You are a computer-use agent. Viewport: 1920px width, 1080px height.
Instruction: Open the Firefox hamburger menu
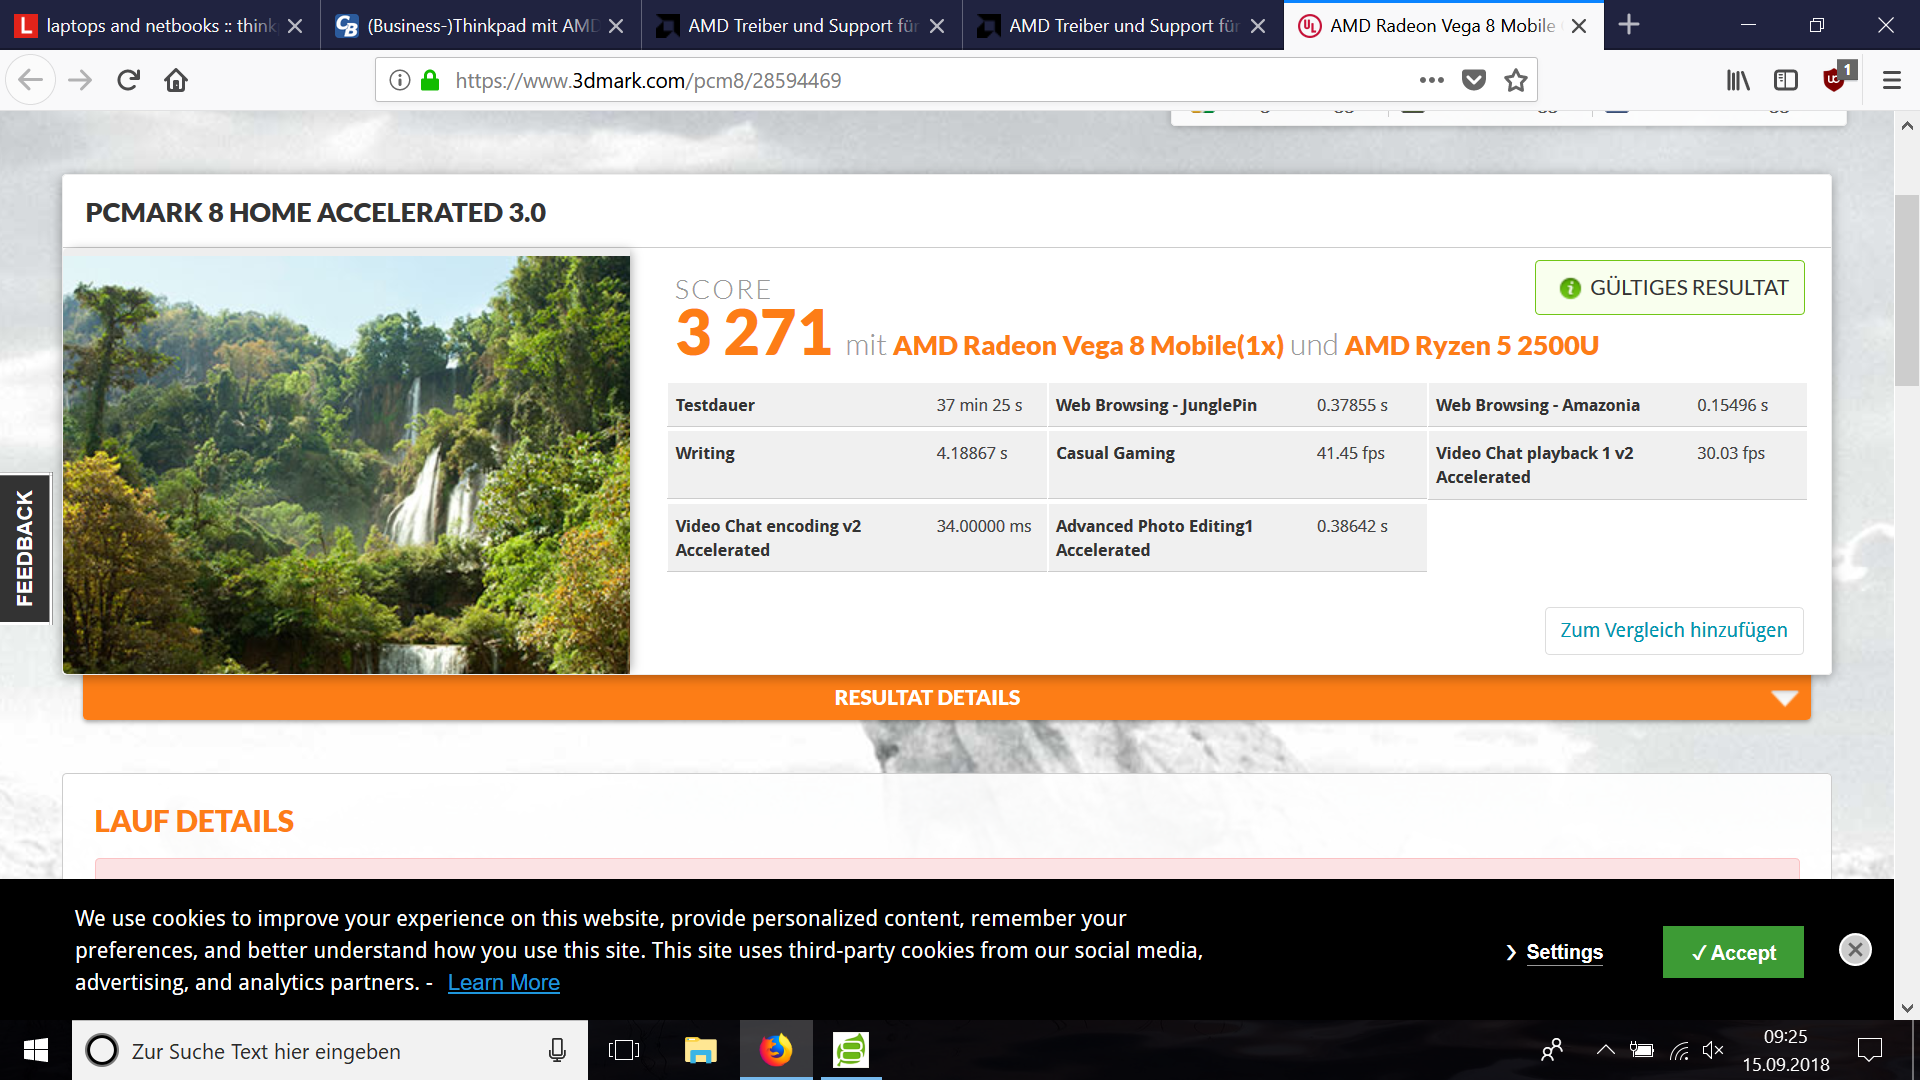(x=1891, y=80)
